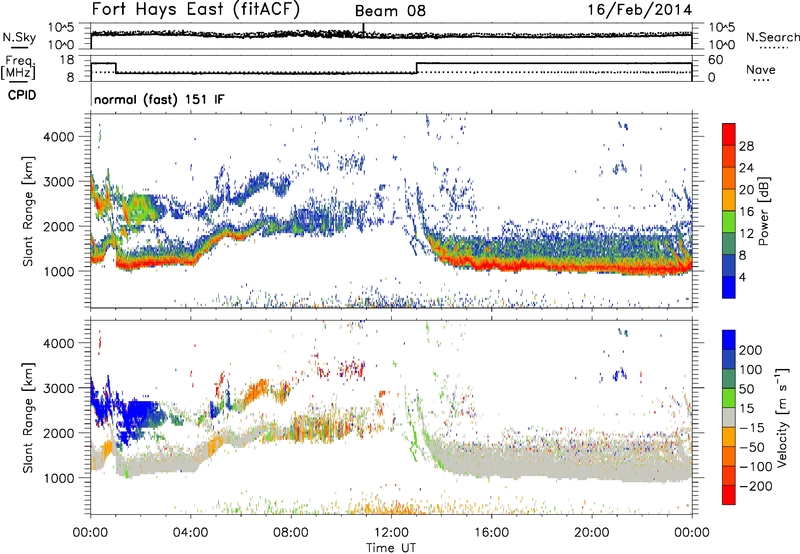Click the red bottom of velocity colorbar
Image resolution: width=800 pixels, height=554 pixels.
[729, 495]
